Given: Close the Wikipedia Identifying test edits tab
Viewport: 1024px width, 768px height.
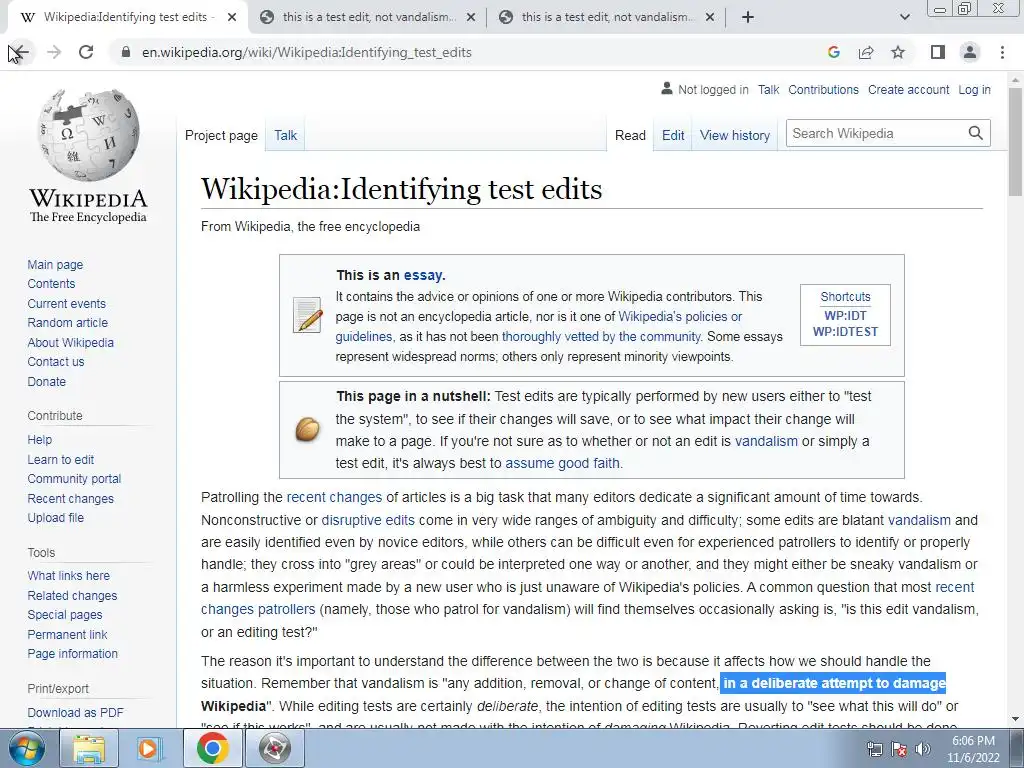Looking at the screenshot, I should point(232,18).
